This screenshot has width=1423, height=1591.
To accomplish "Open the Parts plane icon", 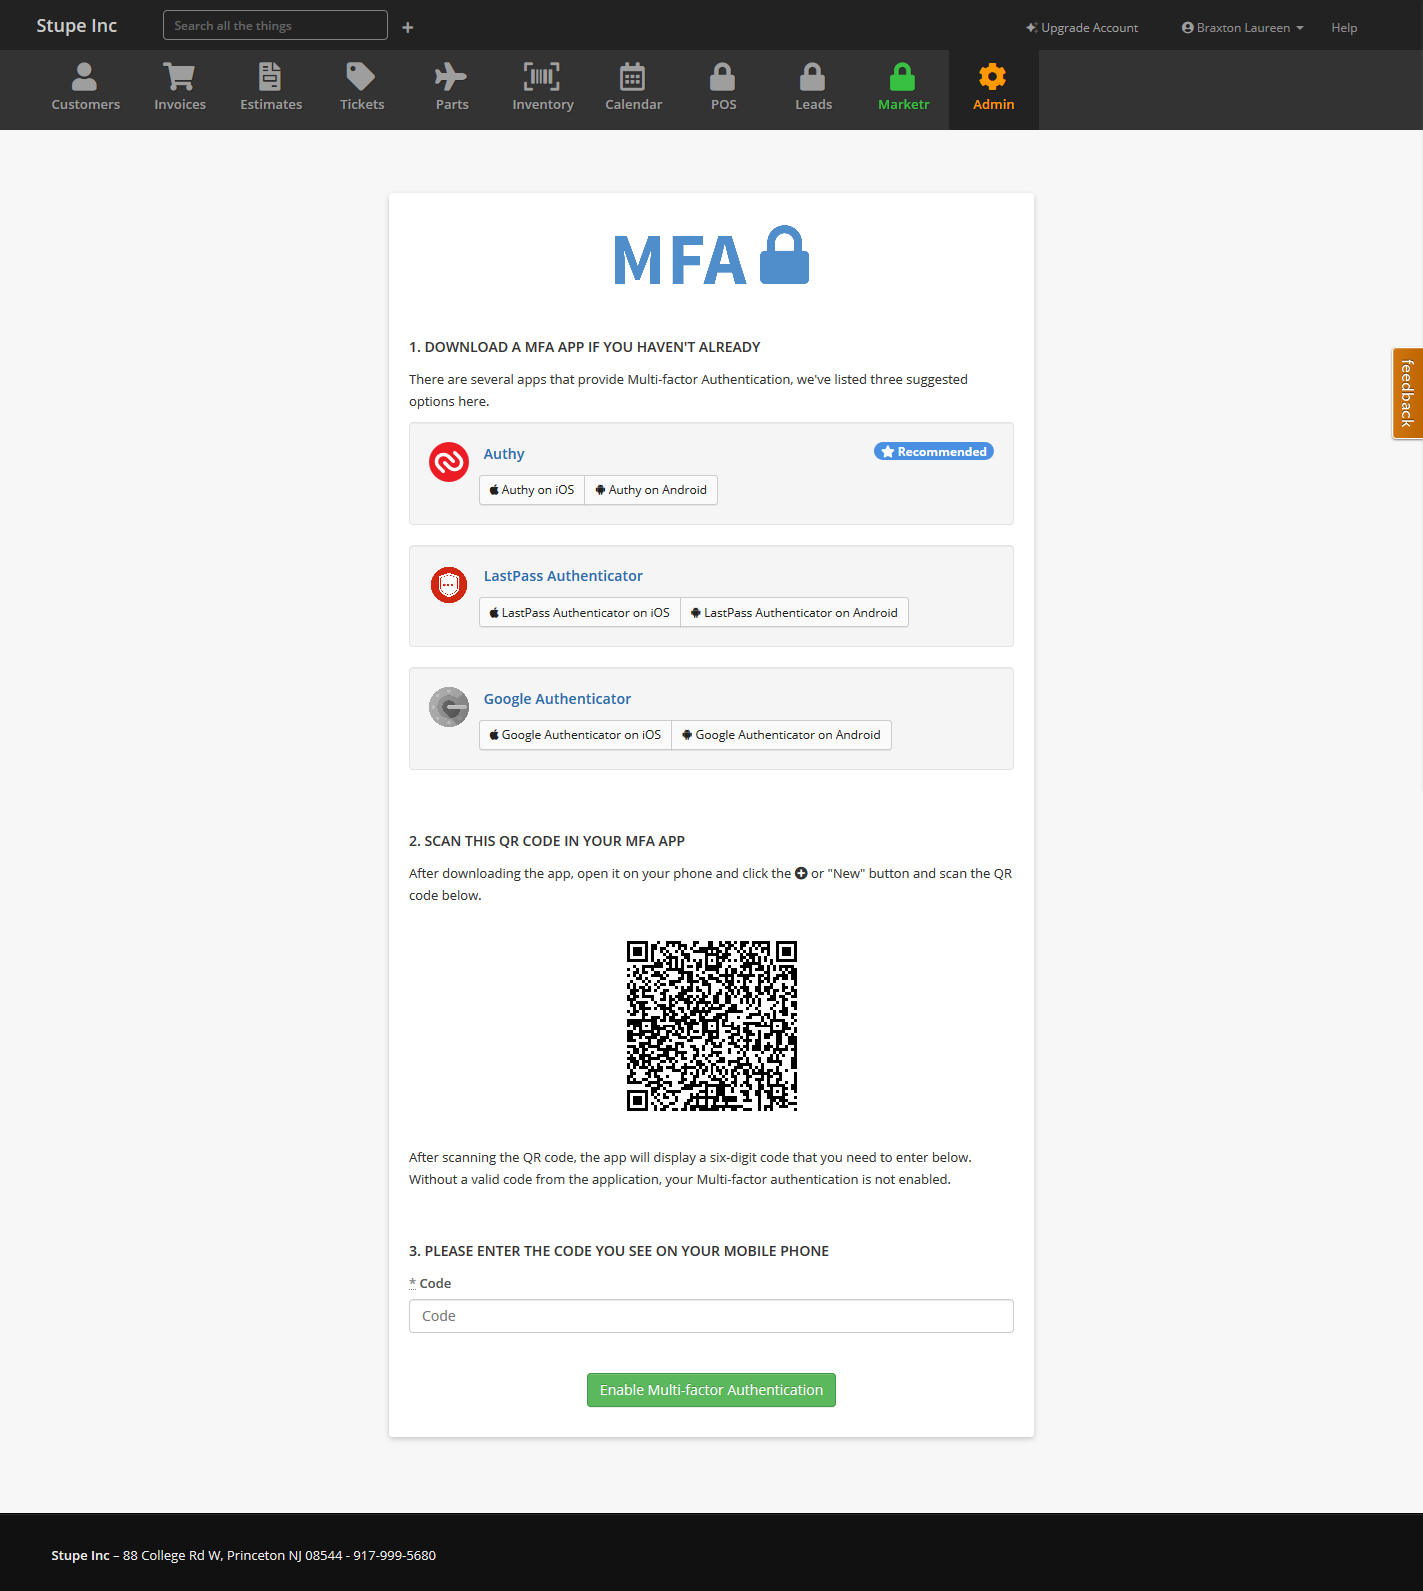I will (x=451, y=77).
